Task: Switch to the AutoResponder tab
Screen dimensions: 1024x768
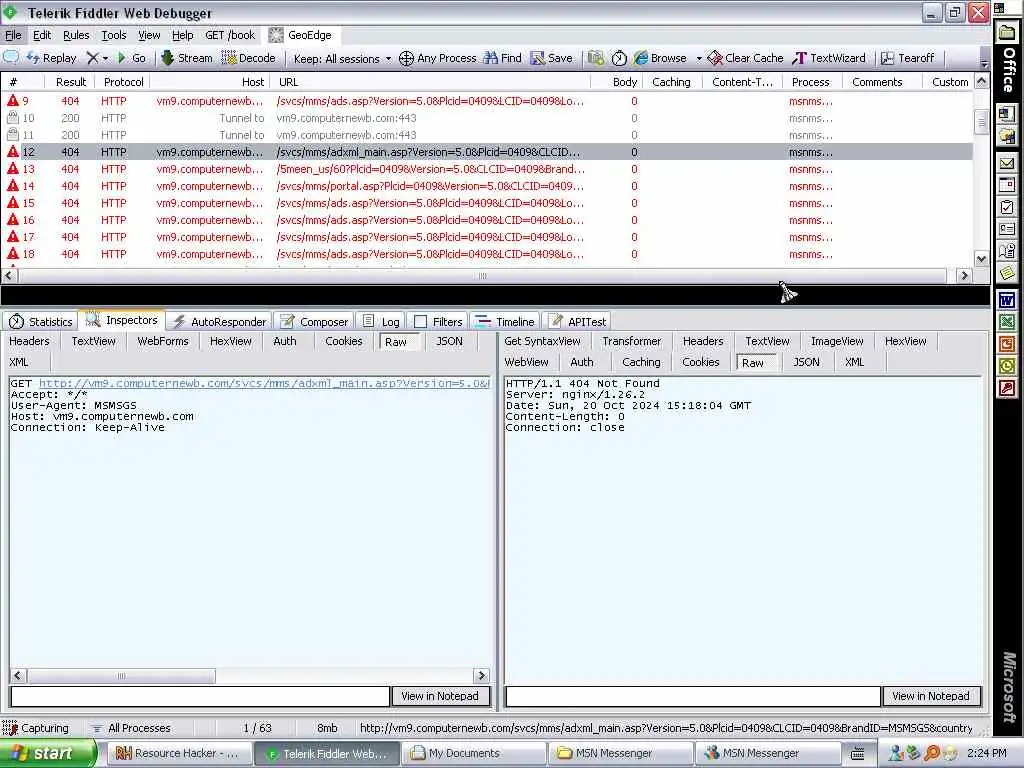Action: point(219,321)
